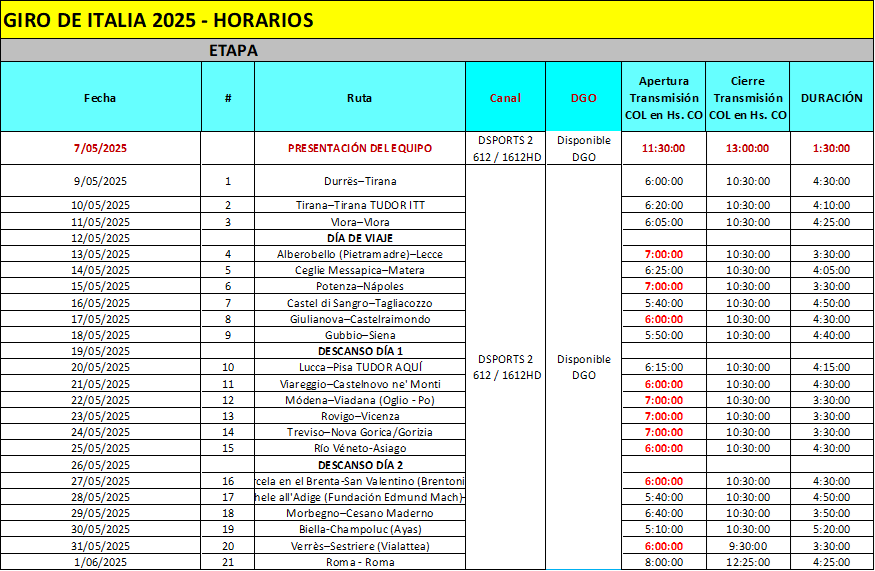The image size is (875, 571).
Task: Click the red "Canal" column header
Action: tap(505, 98)
